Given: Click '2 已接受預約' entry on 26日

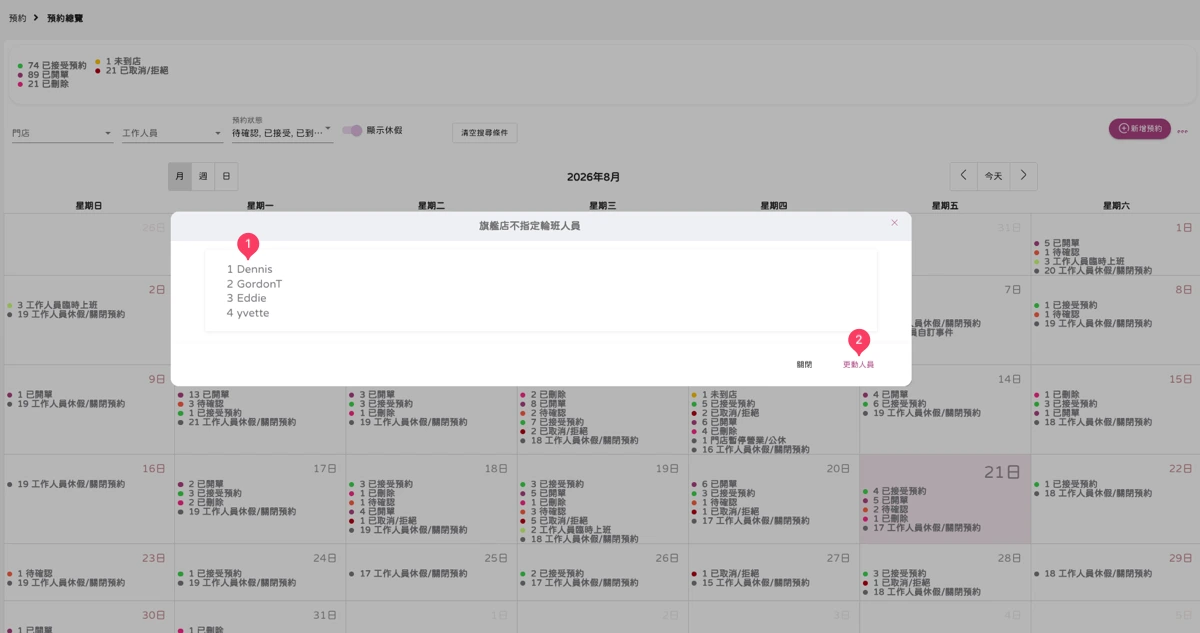Looking at the screenshot, I should [556, 574].
